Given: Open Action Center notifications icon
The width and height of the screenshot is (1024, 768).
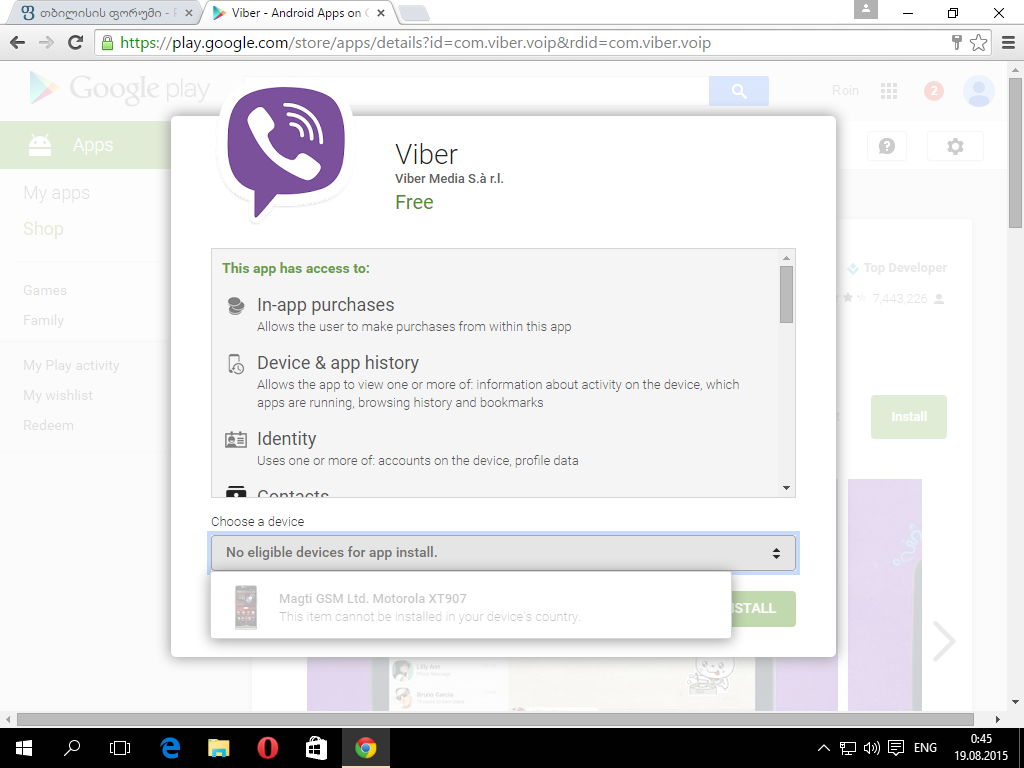Looking at the screenshot, I should point(896,748).
